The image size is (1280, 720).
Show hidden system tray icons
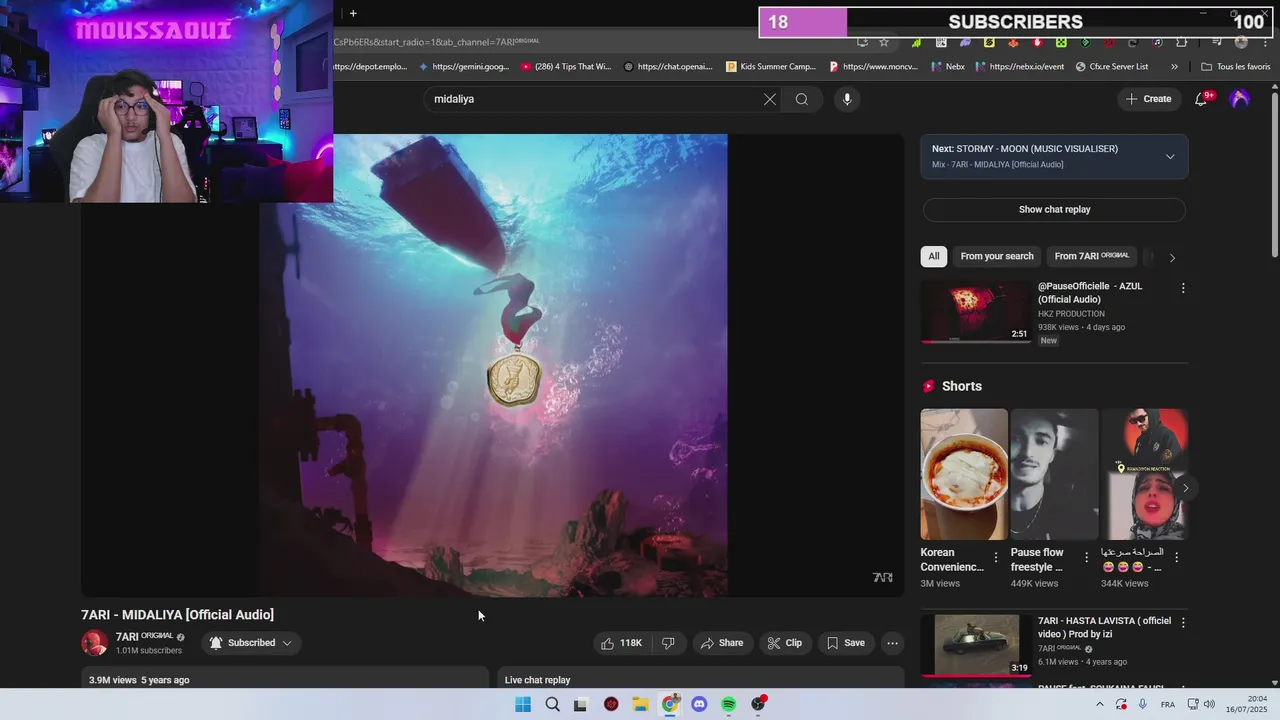click(1100, 704)
